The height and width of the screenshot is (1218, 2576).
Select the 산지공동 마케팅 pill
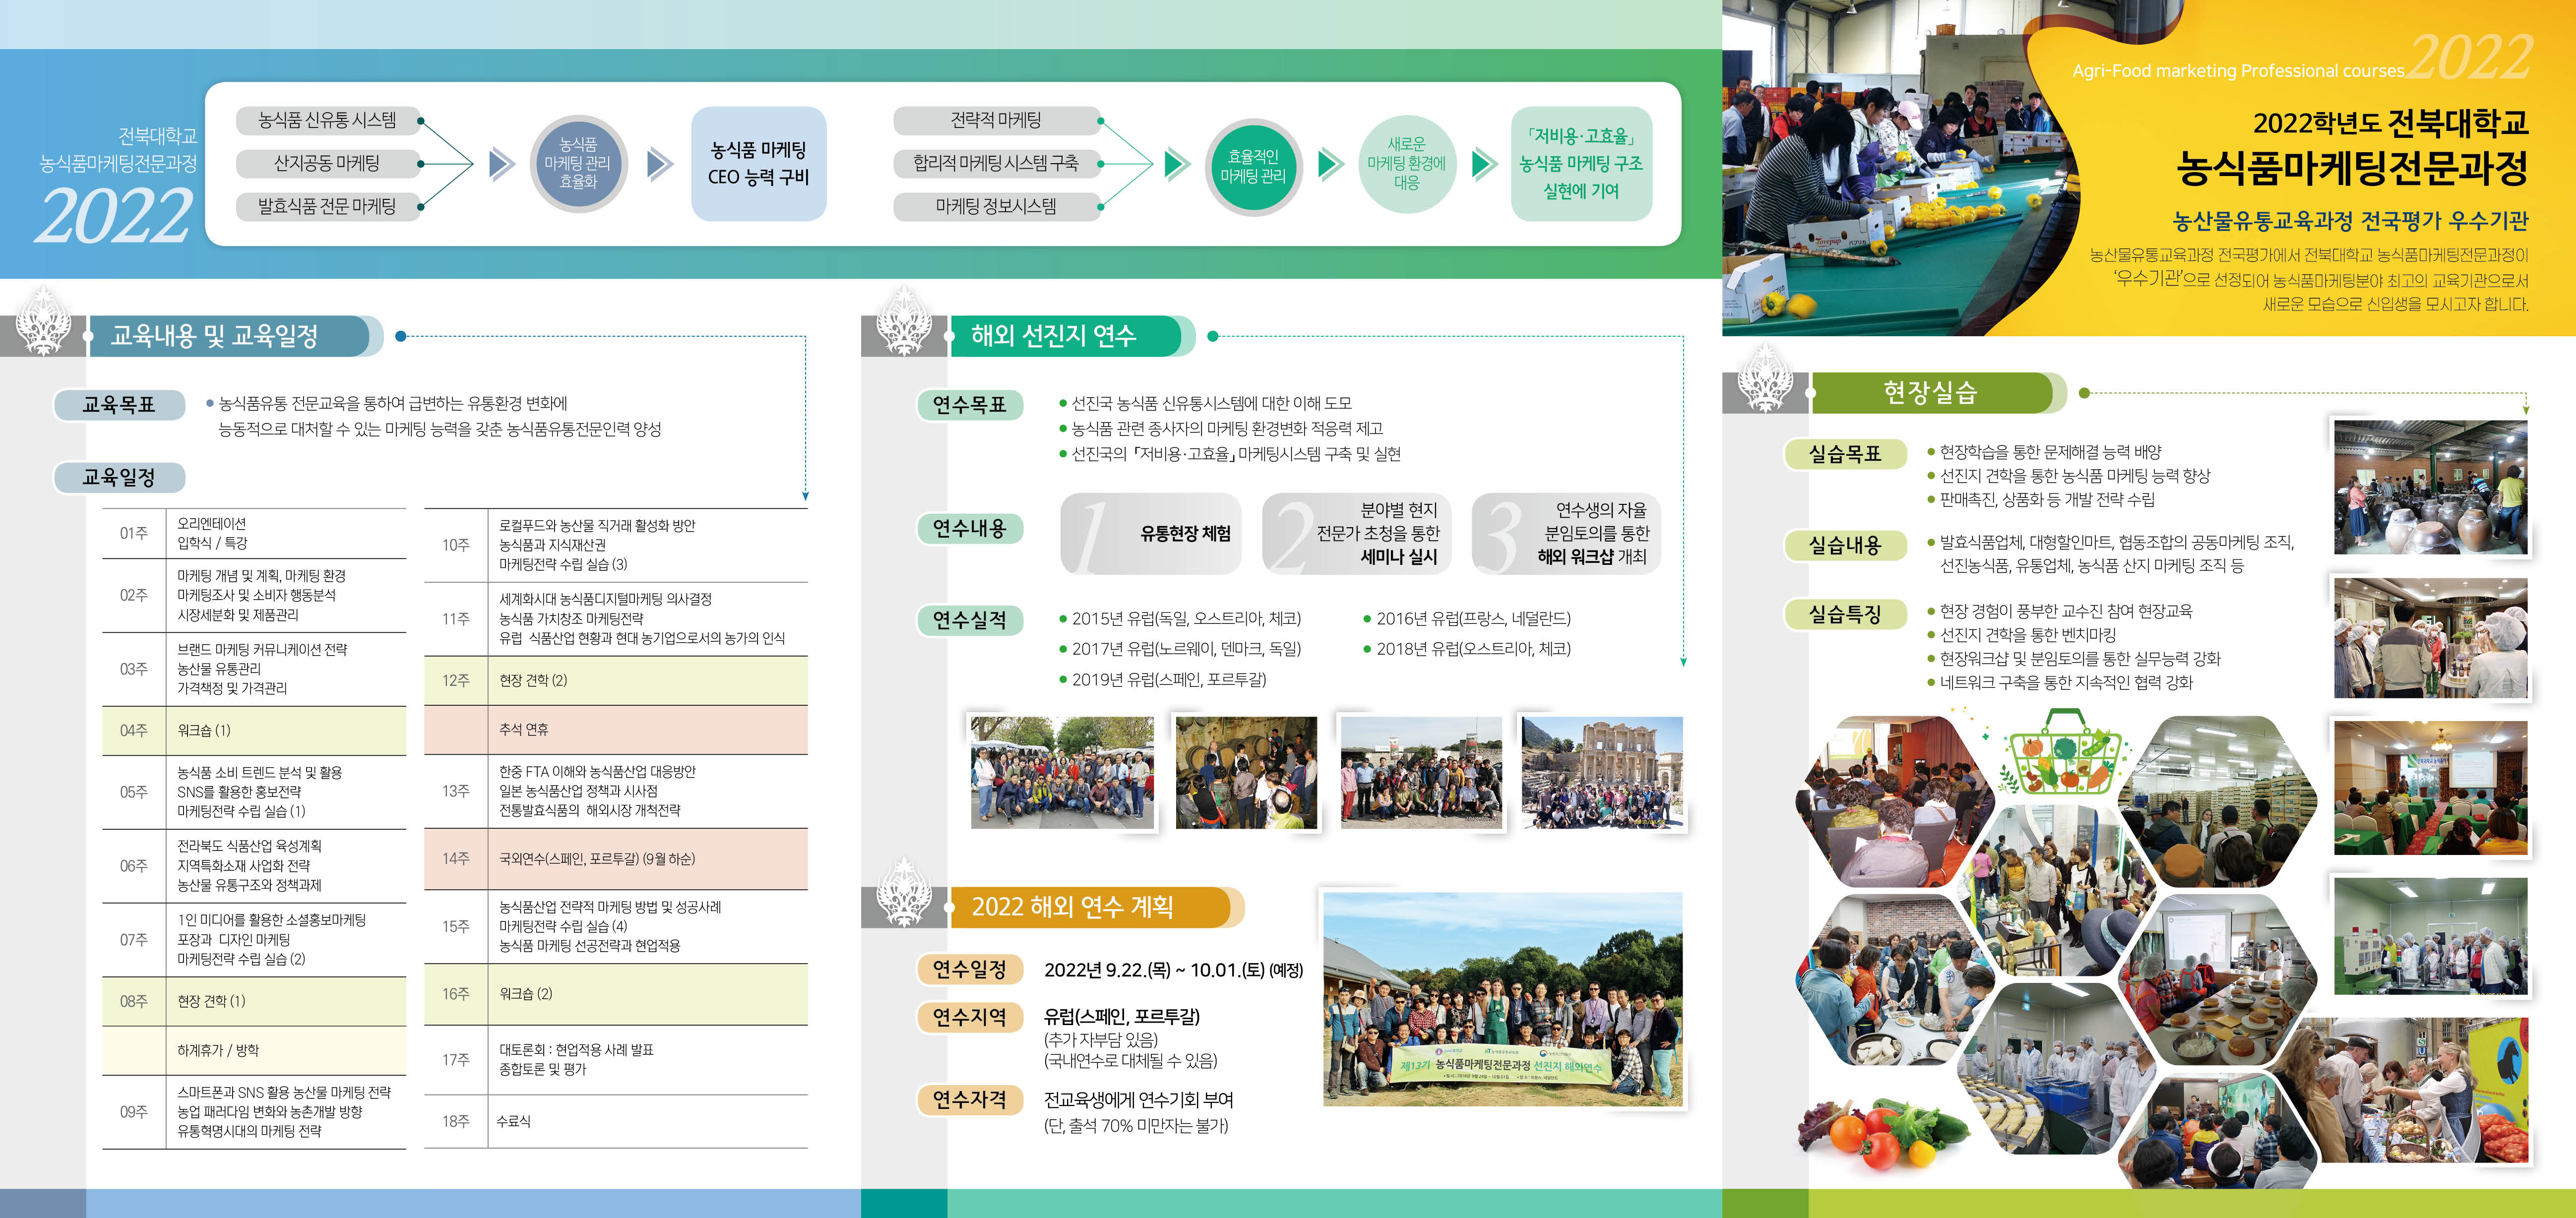pos(327,163)
